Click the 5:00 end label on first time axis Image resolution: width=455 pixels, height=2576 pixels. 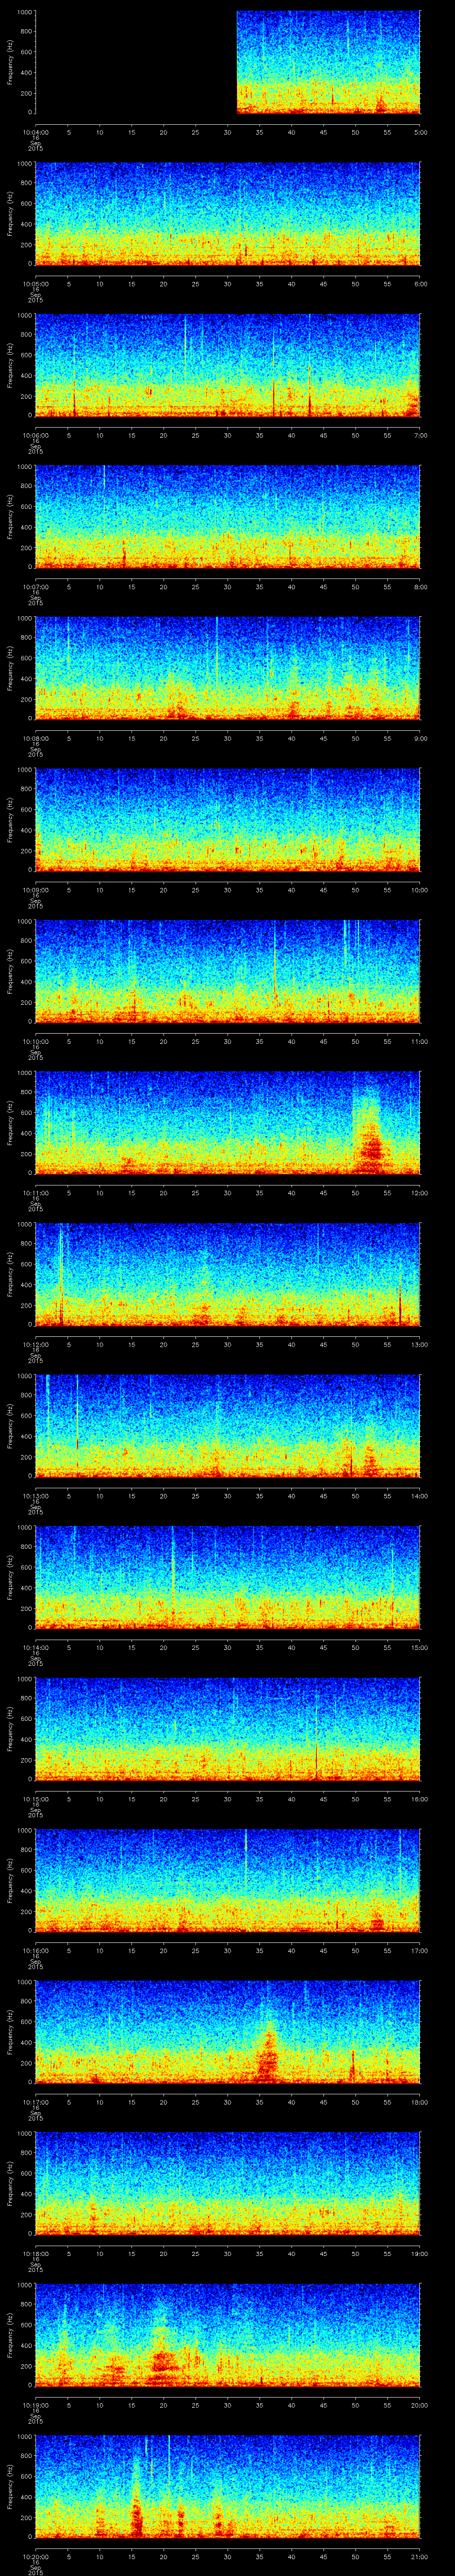[x=420, y=132]
